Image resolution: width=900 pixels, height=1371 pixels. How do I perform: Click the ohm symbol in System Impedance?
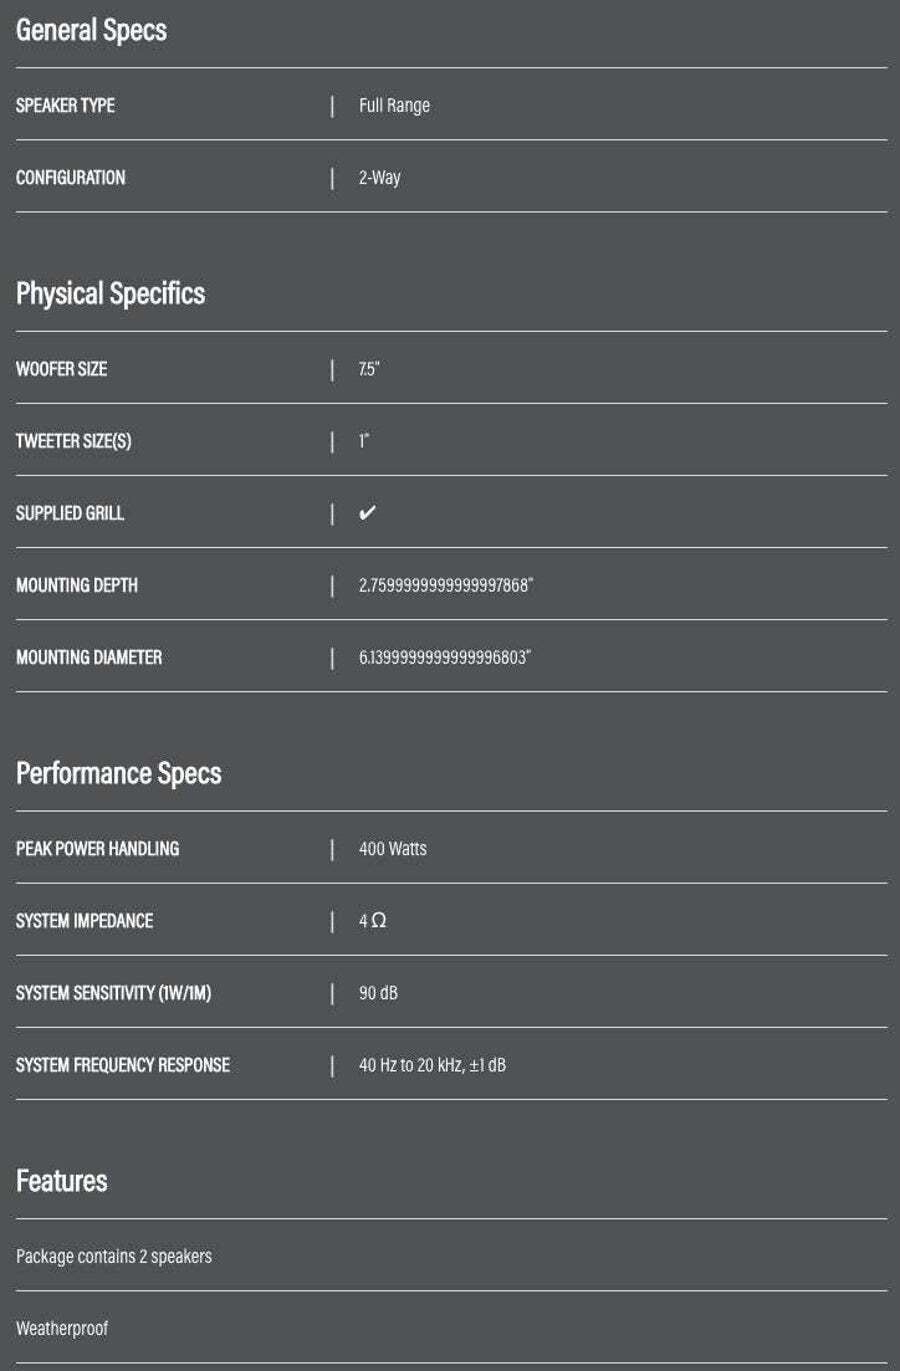[379, 920]
